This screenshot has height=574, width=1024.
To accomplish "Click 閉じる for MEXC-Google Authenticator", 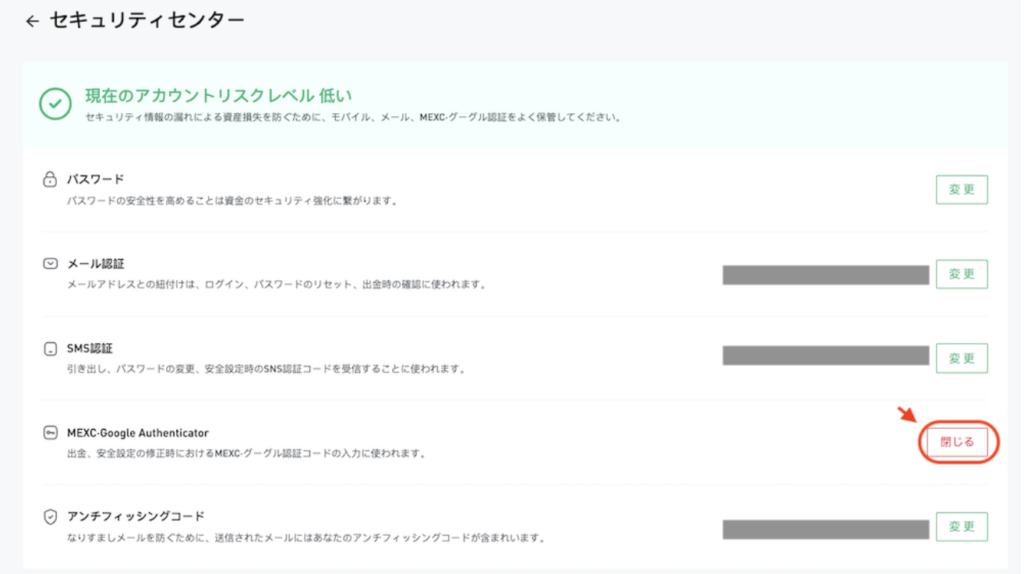I will (x=957, y=442).
